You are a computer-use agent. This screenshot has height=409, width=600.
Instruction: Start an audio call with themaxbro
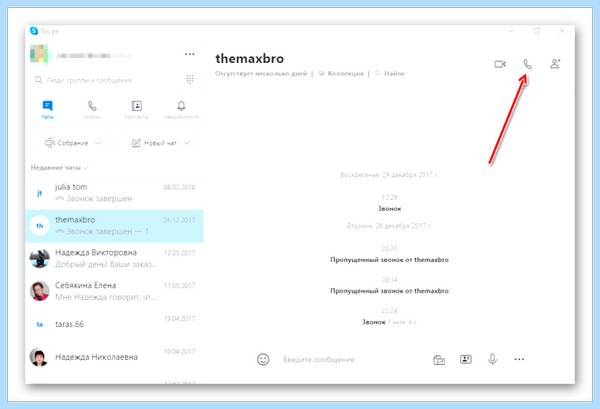(527, 64)
